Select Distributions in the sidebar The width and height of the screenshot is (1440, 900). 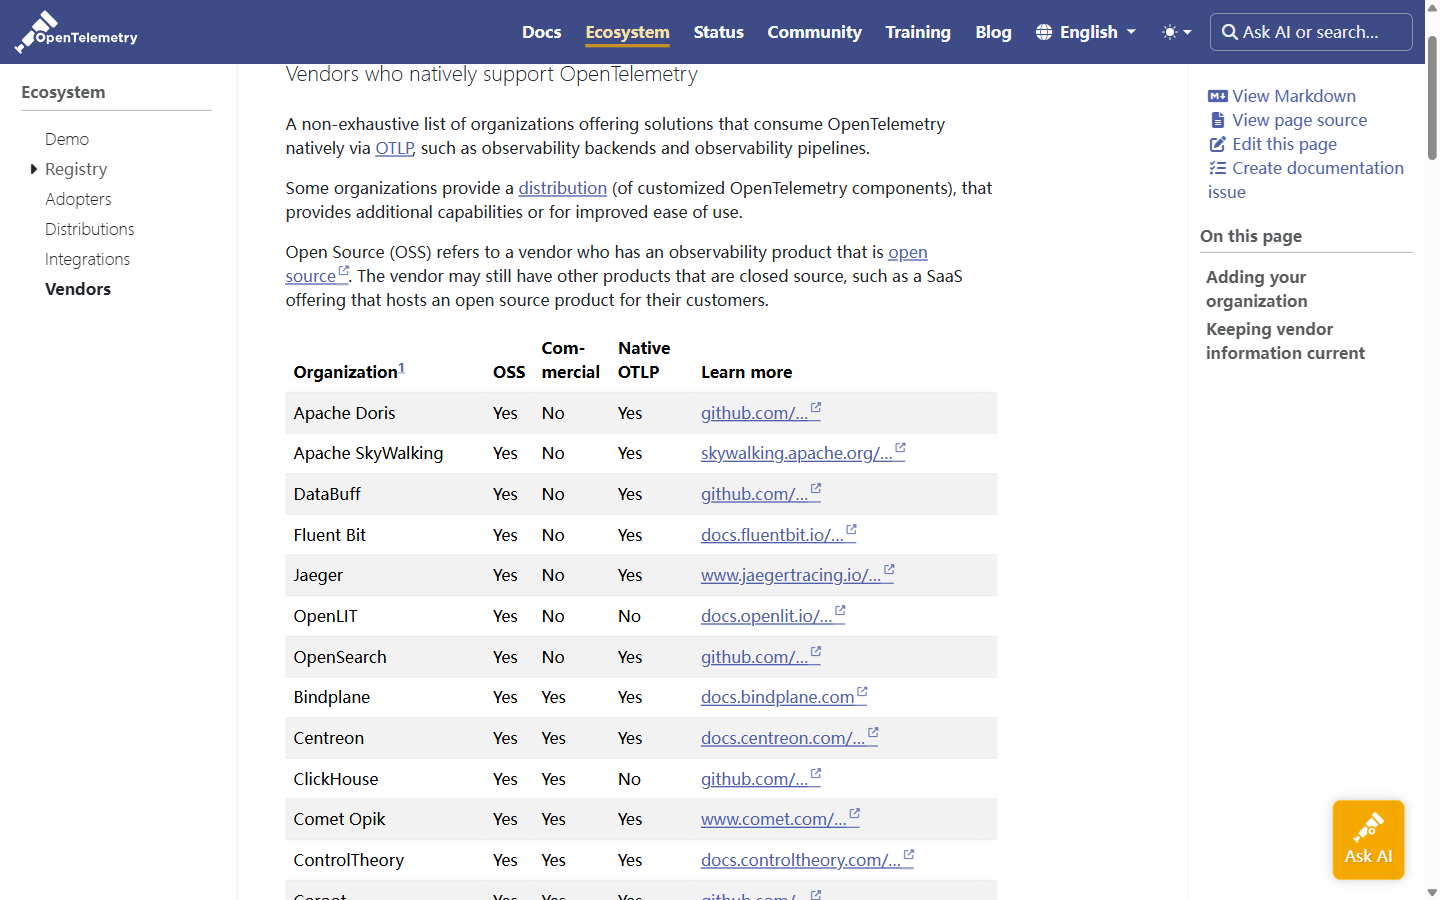tap(90, 229)
